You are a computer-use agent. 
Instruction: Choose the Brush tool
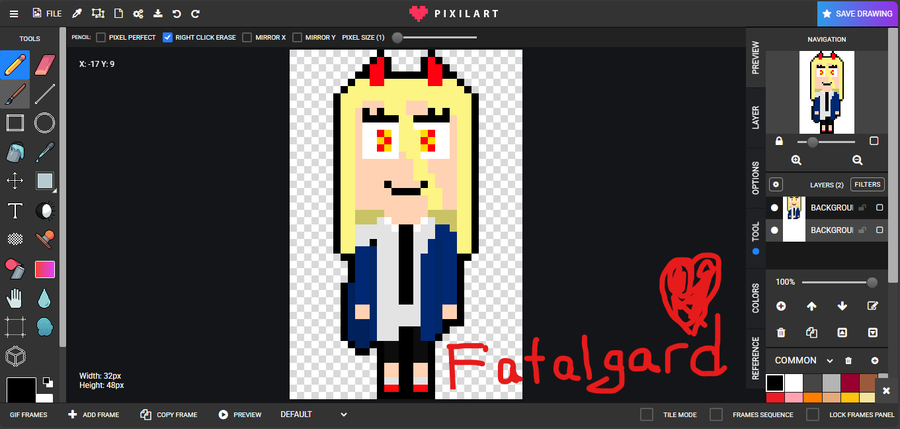[15, 94]
